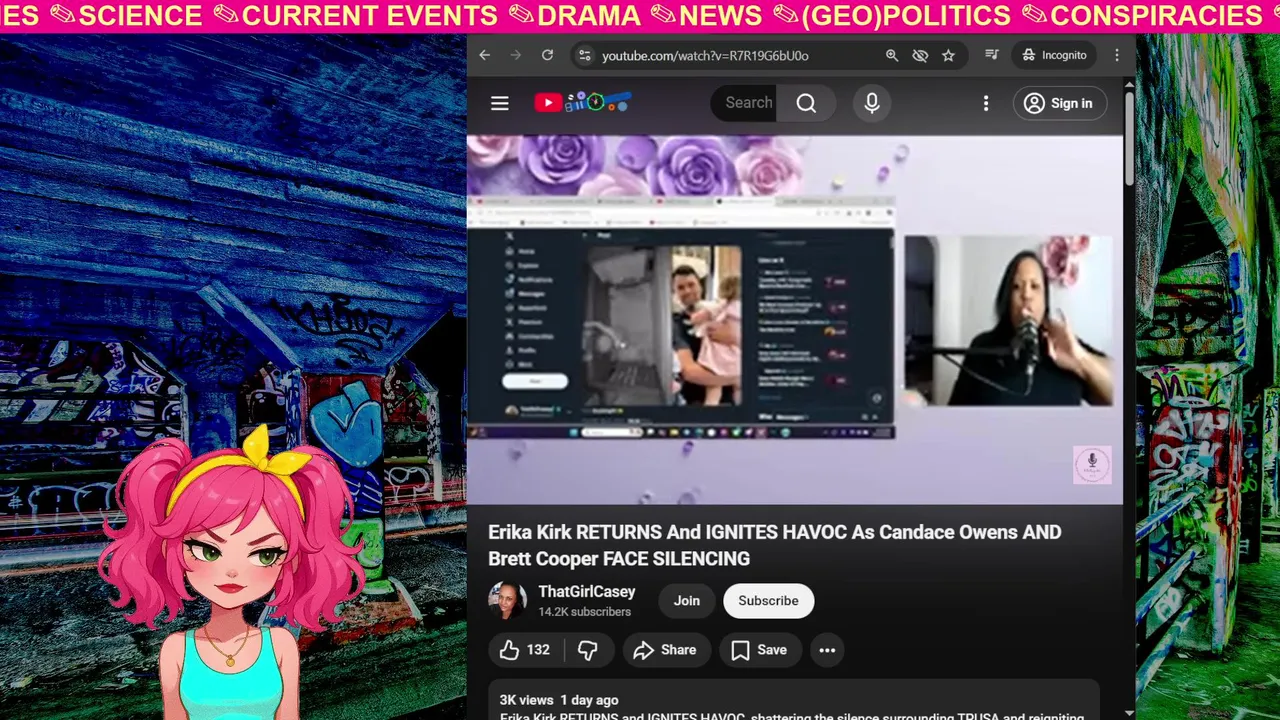Click the Incognito indicator
Screen dimensions: 1280x720
[x=1054, y=55]
